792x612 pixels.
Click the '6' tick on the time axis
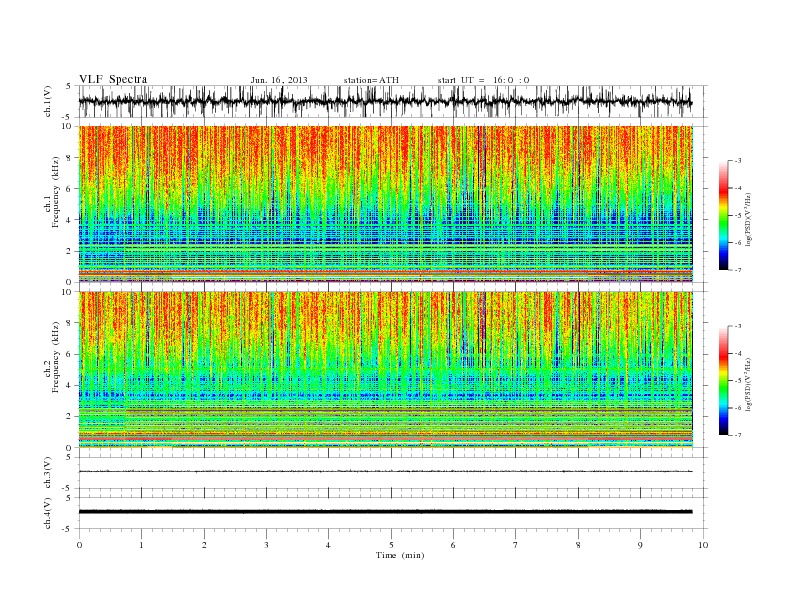453,545
